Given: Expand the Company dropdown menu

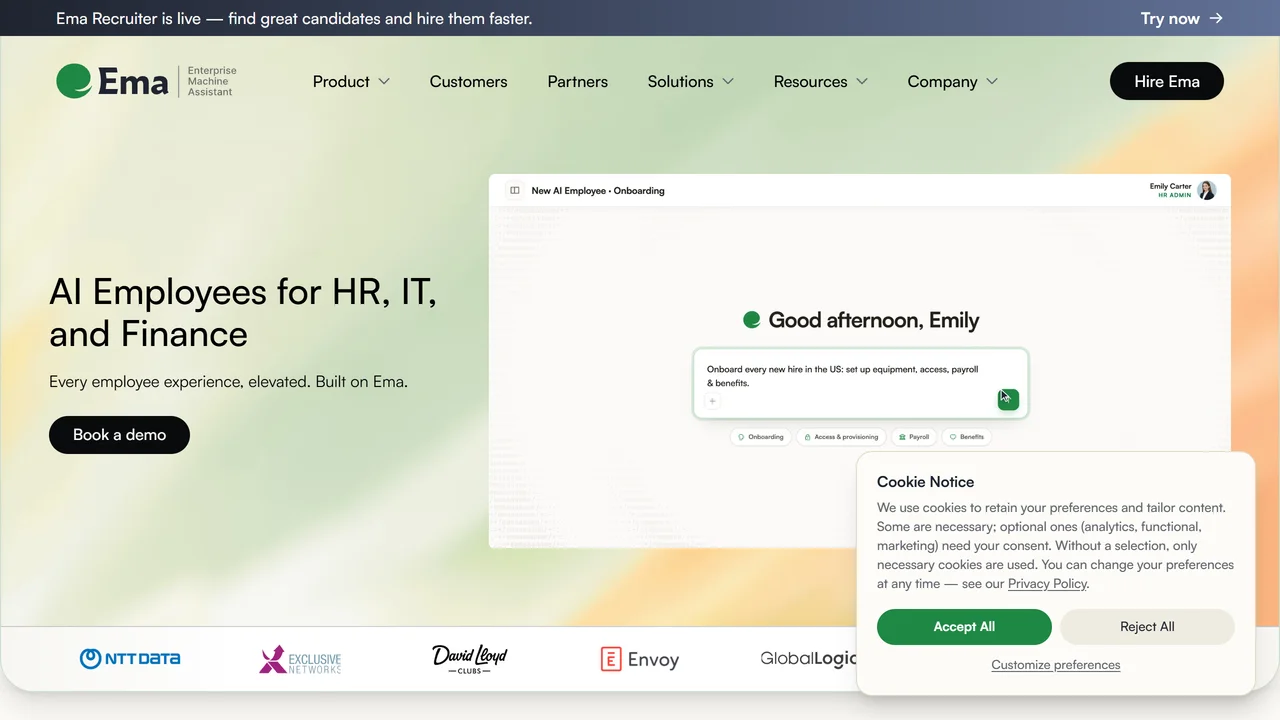Looking at the screenshot, I should point(953,81).
